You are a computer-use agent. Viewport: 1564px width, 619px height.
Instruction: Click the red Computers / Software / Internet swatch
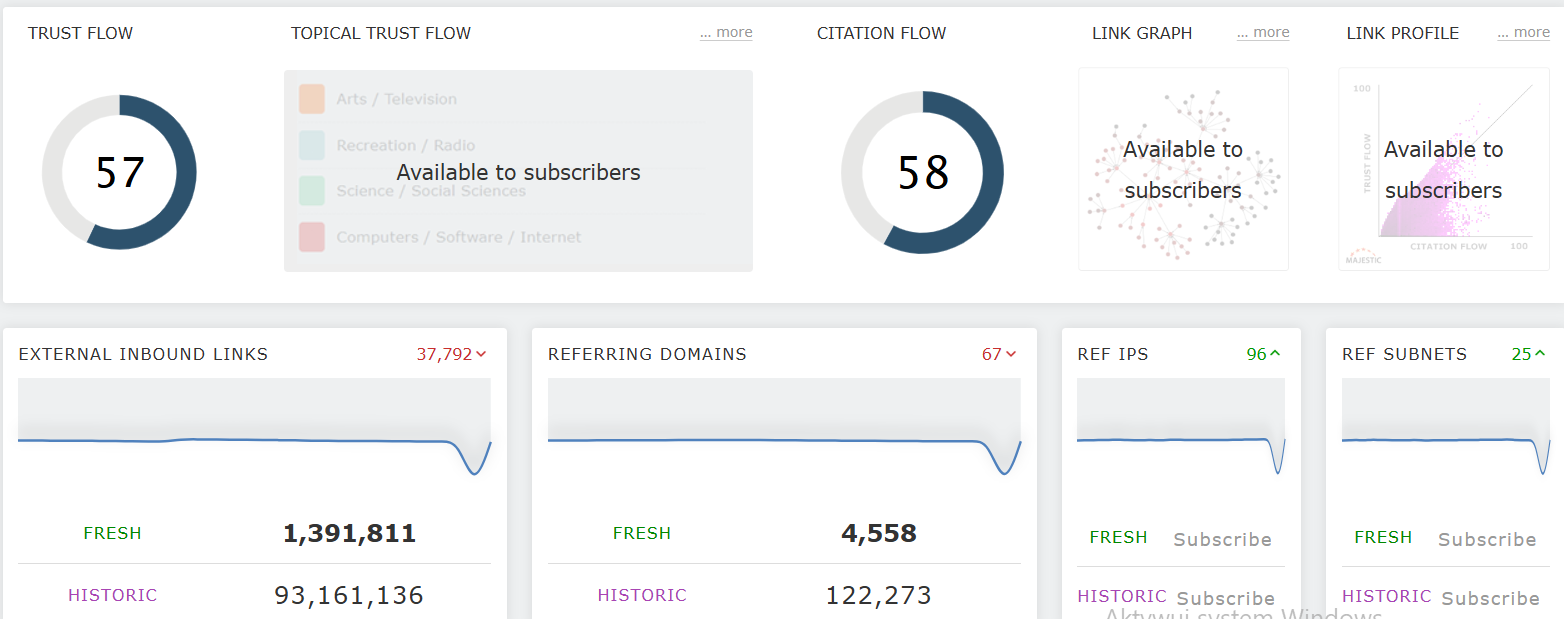pos(311,237)
